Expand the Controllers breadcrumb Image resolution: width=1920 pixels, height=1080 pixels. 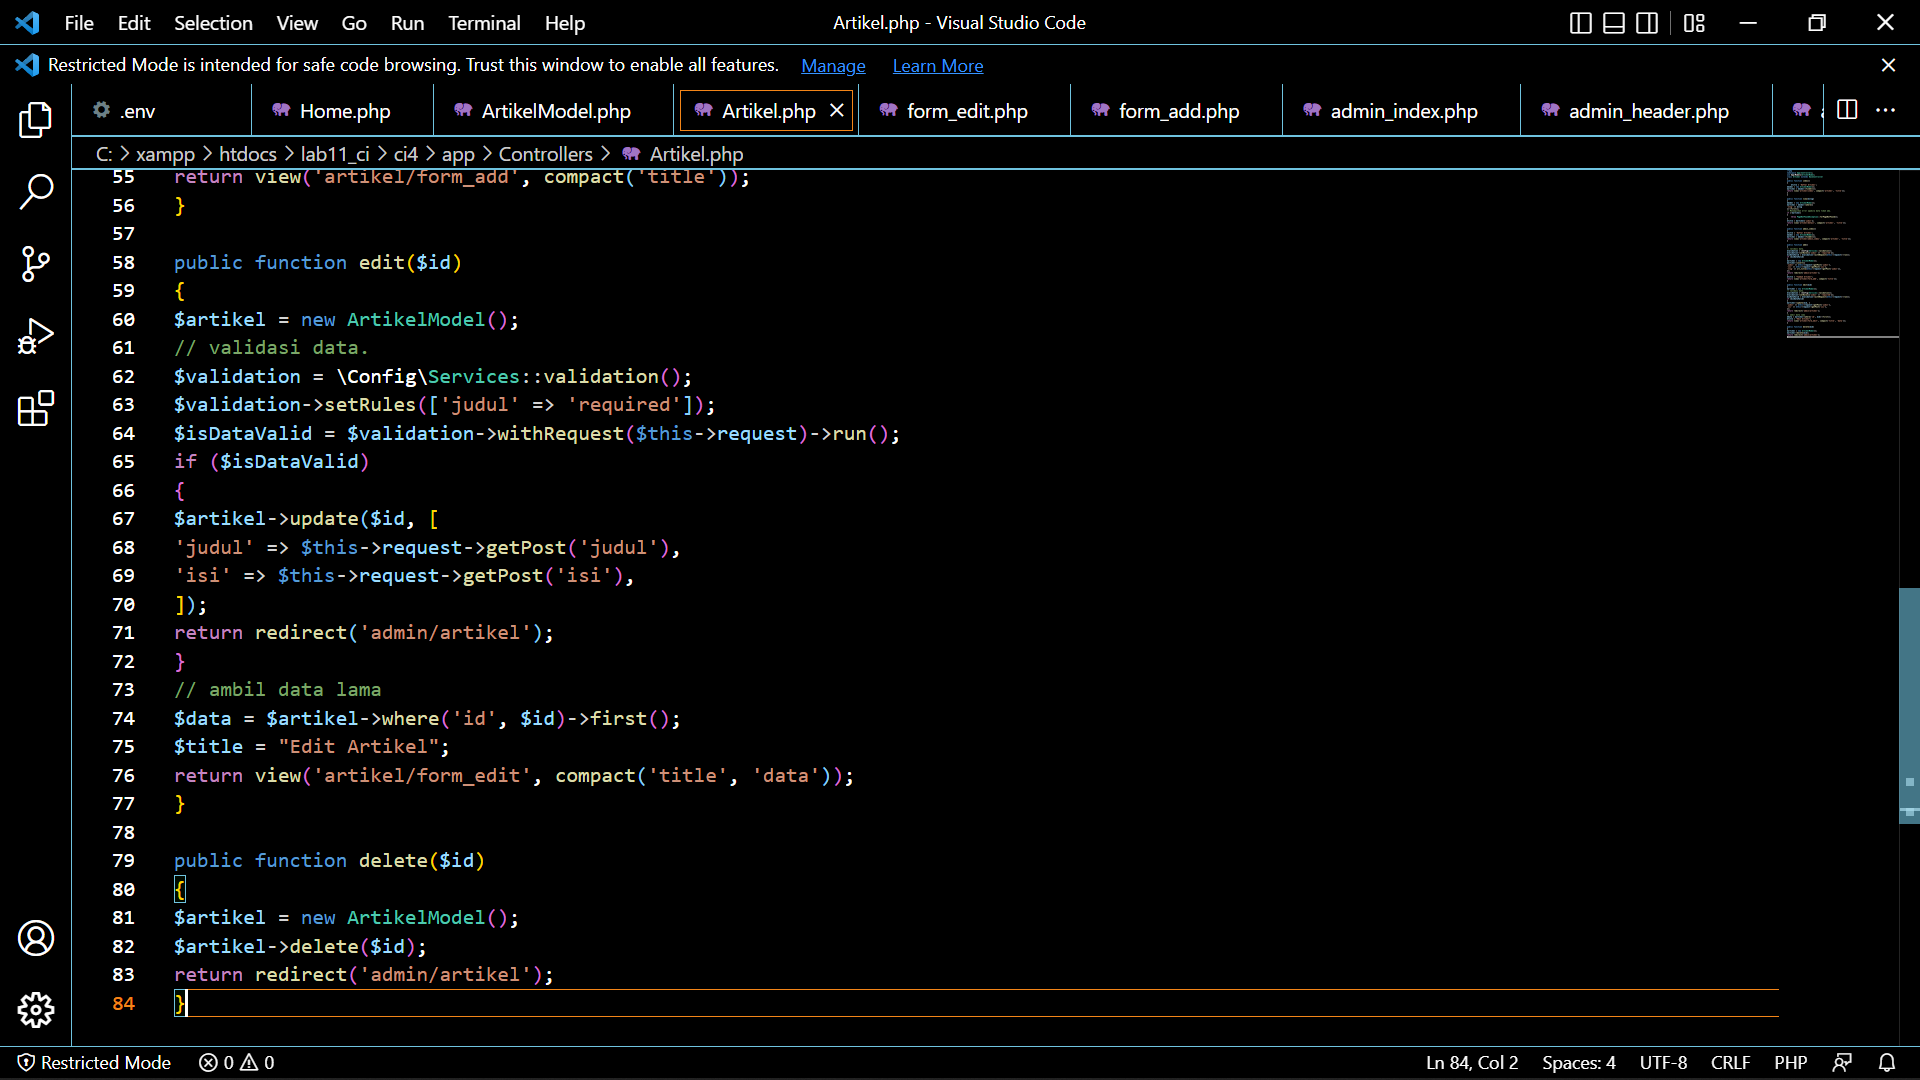tap(547, 154)
